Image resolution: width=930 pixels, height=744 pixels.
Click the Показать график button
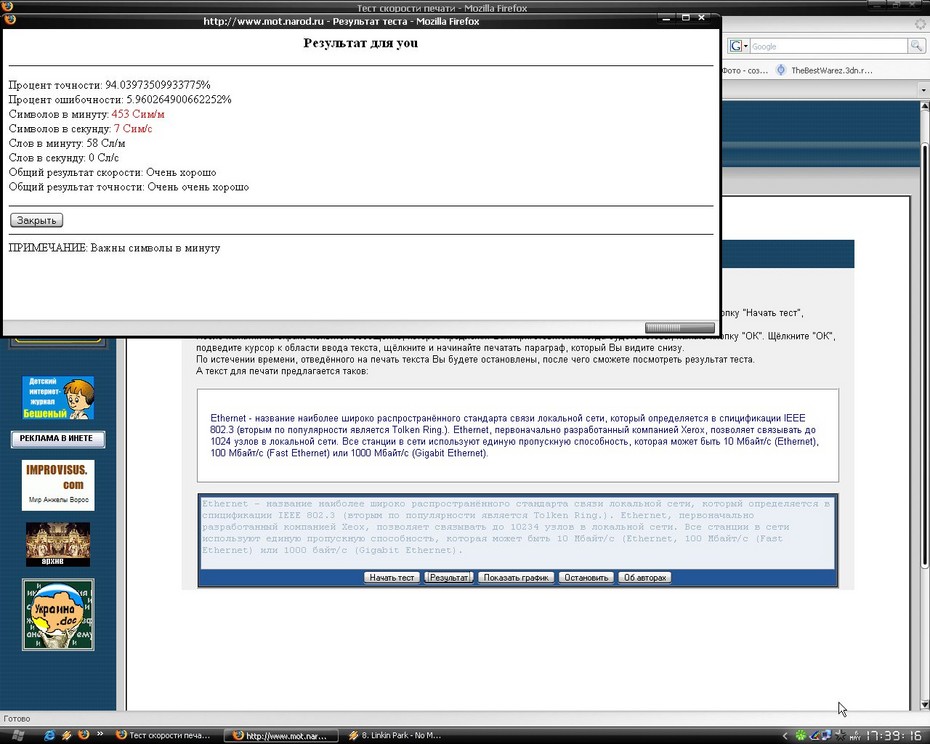click(x=516, y=577)
